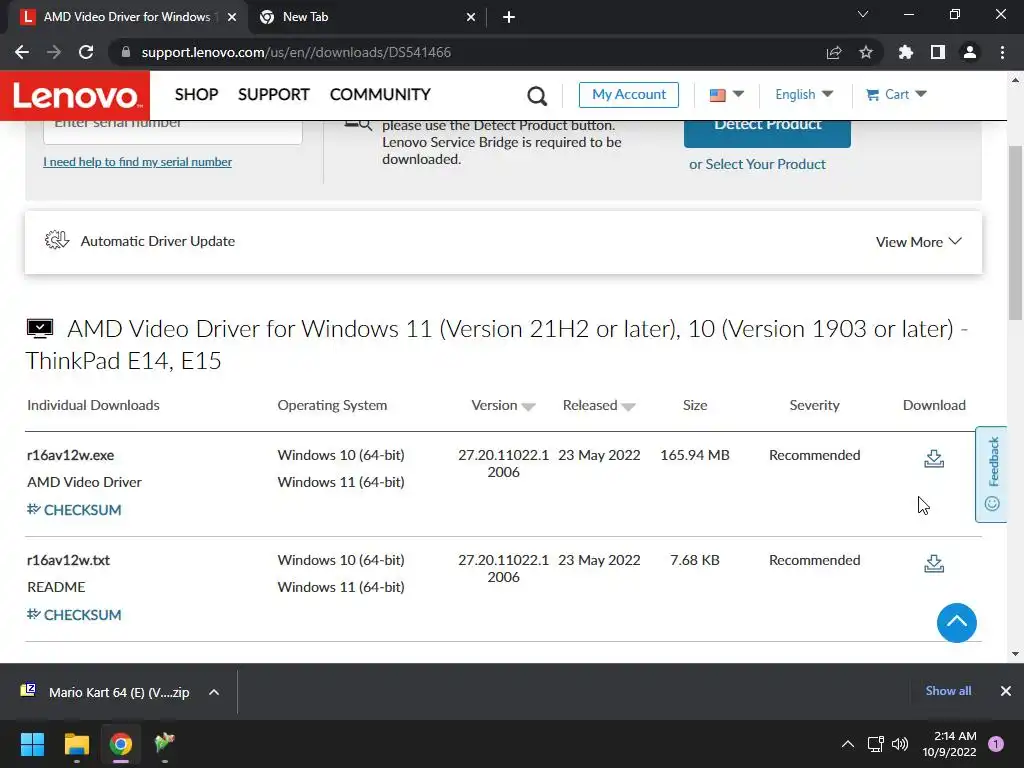View CHECKSUM for r16av12w.exe
This screenshot has height=768, width=1024.
[74, 510]
